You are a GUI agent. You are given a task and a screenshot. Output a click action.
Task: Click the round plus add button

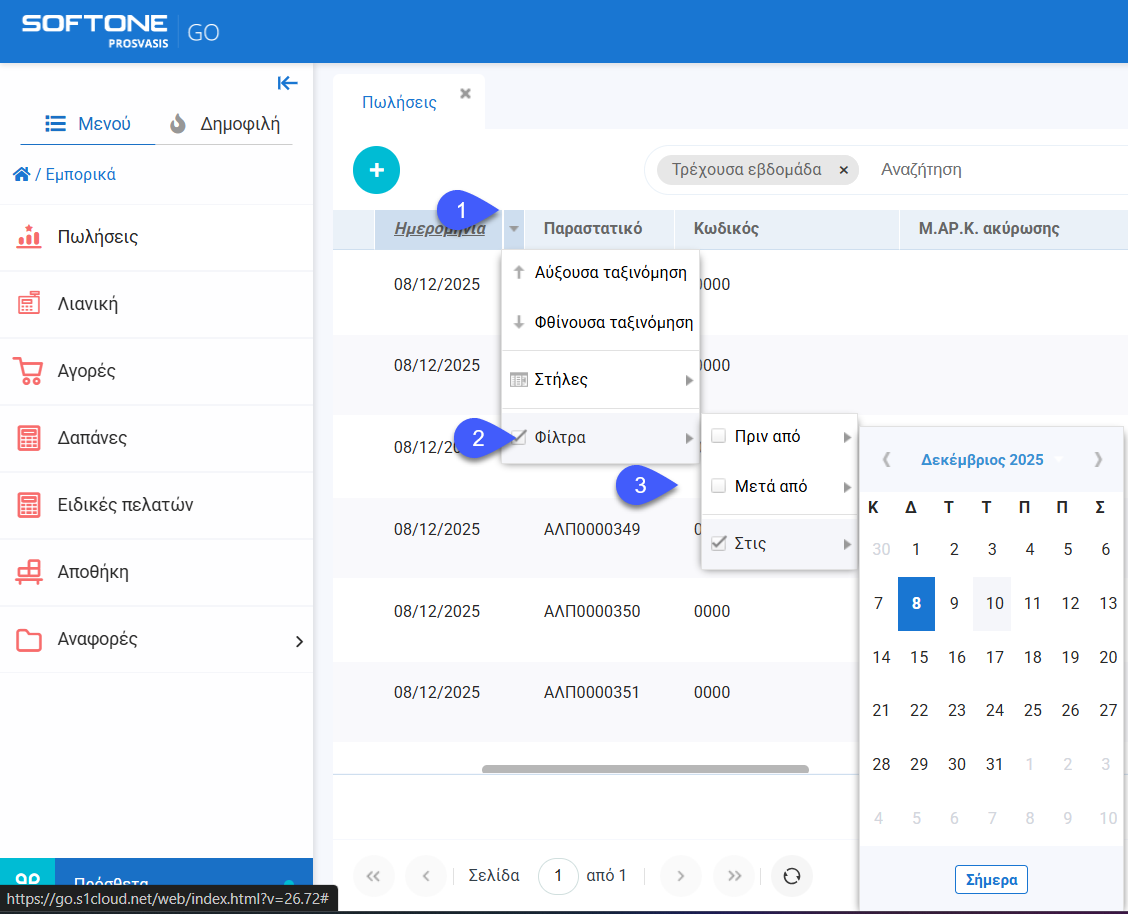(x=376, y=170)
